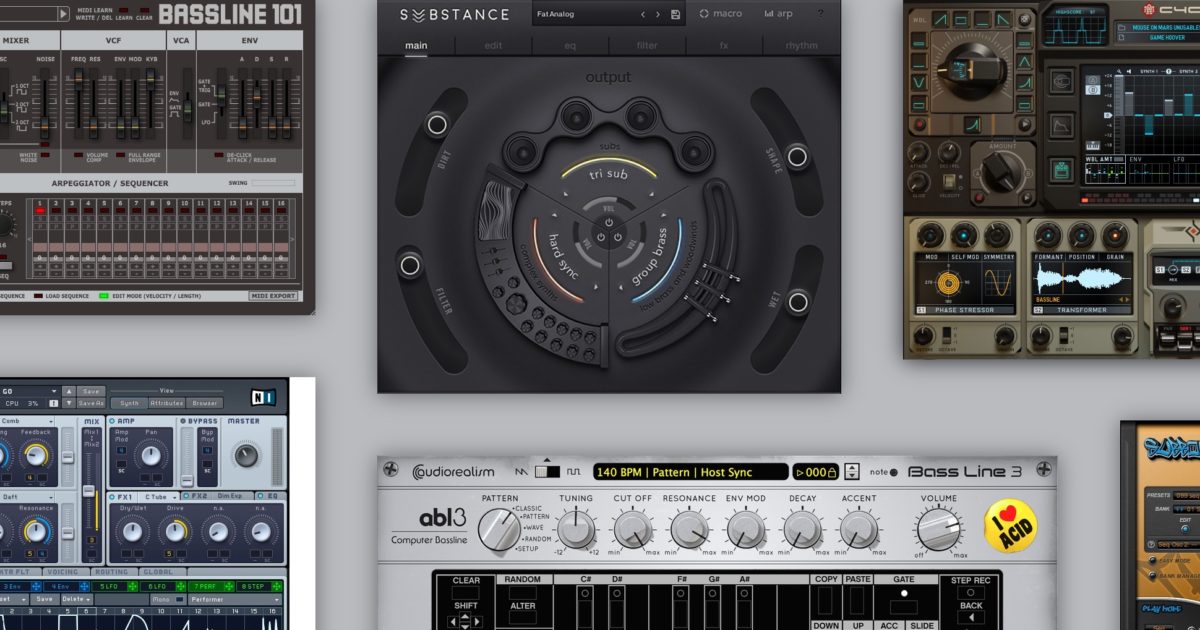1200x630 pixels.
Task: Toggle the BYPASS section in Massive
Action: [x=183, y=421]
